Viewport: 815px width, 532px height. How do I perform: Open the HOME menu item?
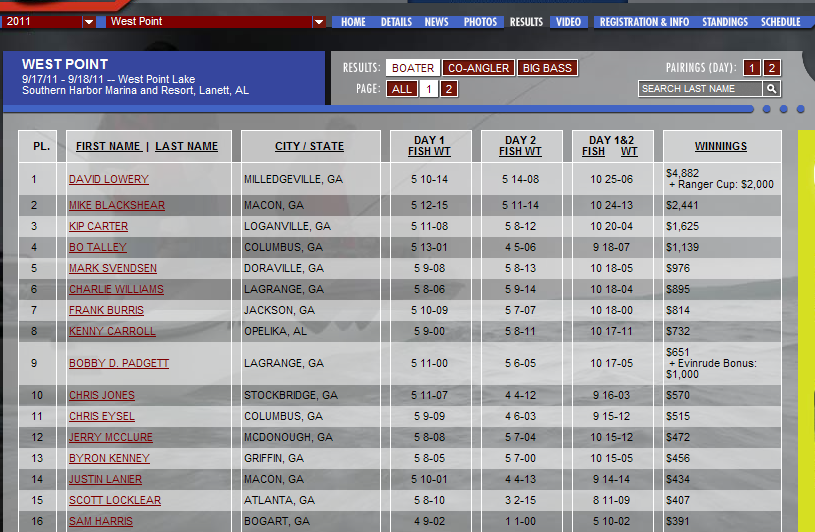tap(353, 22)
